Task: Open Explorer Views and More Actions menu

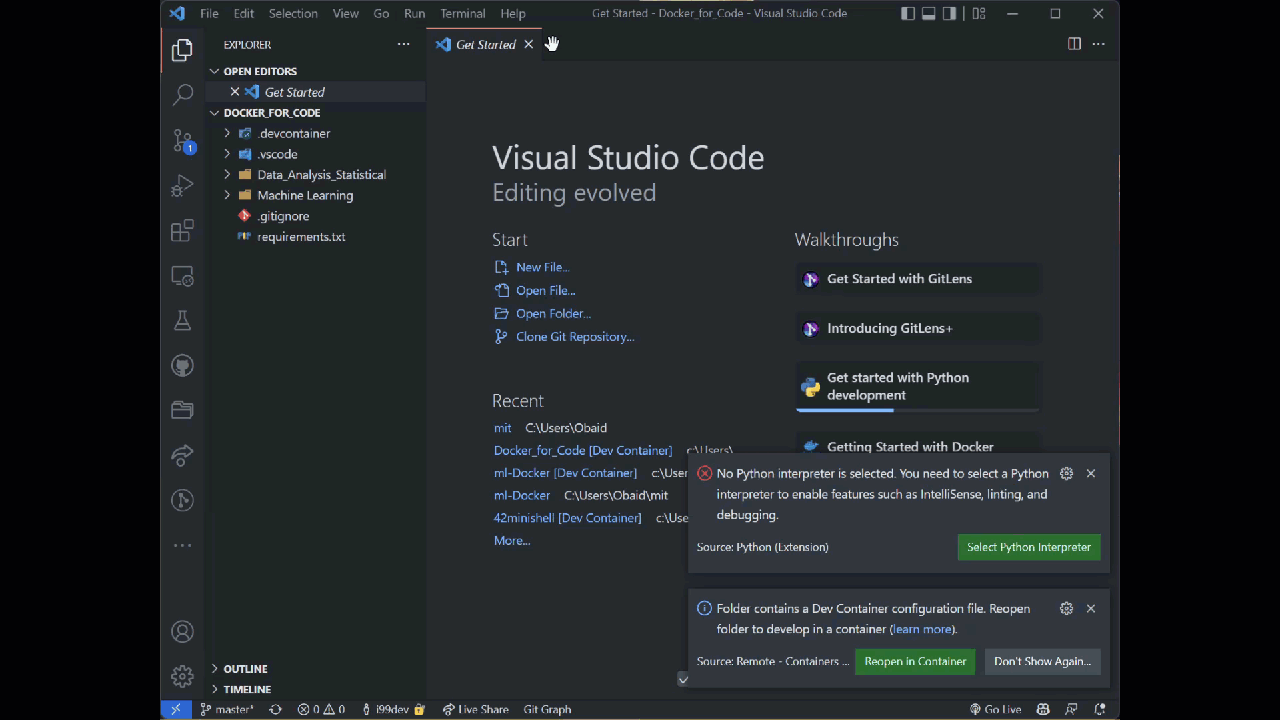Action: [403, 44]
